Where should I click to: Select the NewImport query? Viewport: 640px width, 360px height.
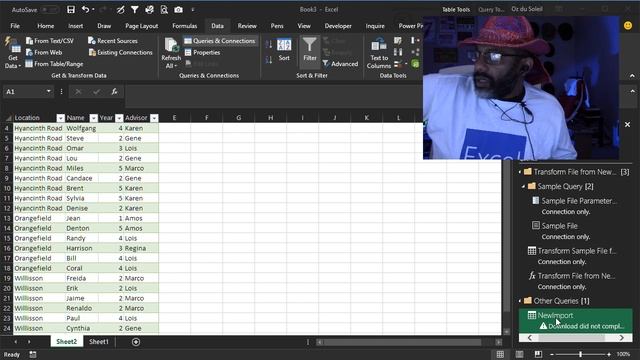tap(576, 320)
